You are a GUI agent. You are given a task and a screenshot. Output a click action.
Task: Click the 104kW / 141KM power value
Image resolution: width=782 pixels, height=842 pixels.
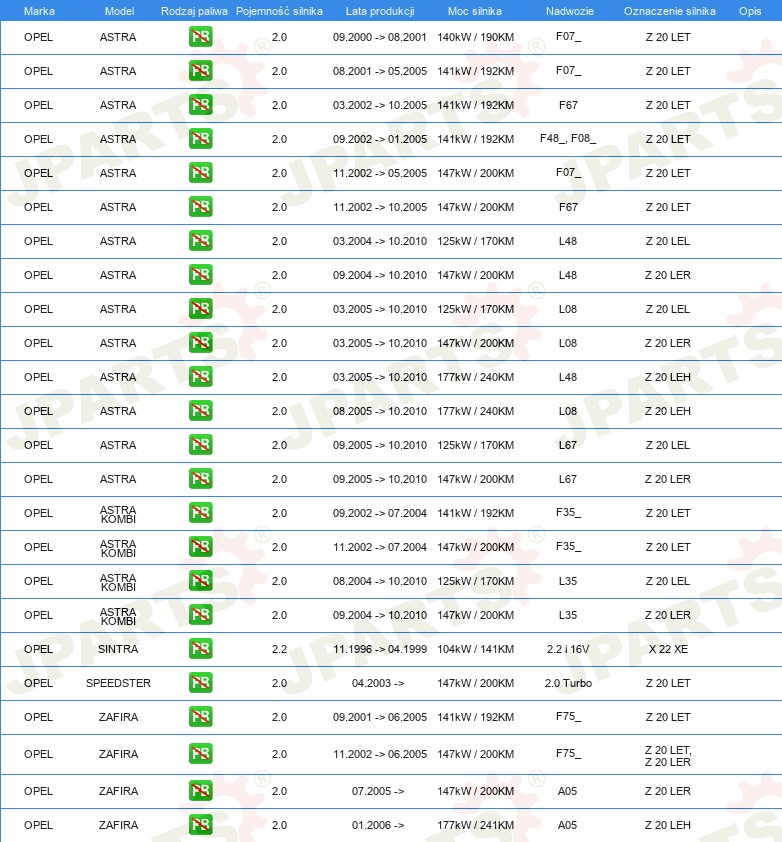(x=475, y=649)
